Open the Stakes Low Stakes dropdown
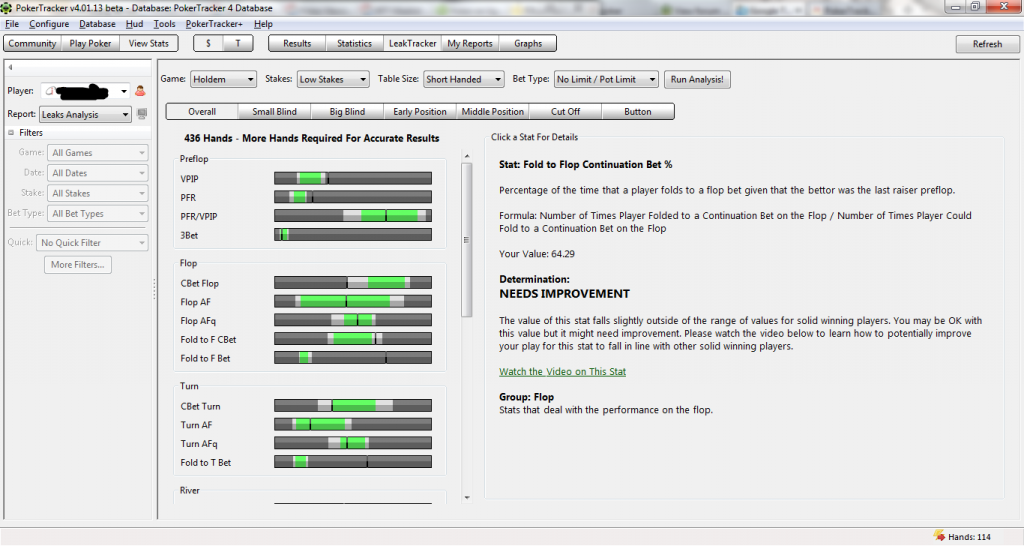Viewport: 1024px width, 546px height. coord(333,79)
